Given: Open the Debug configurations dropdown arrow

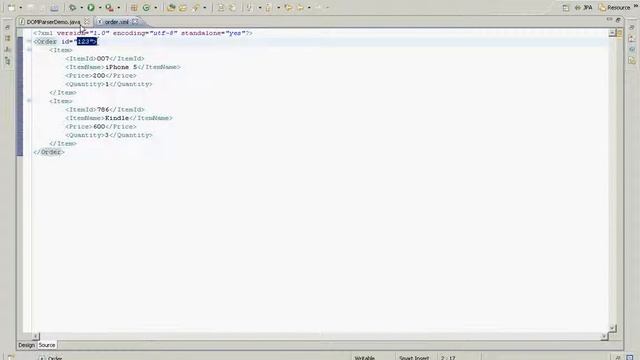Looking at the screenshot, I should pos(81,8).
